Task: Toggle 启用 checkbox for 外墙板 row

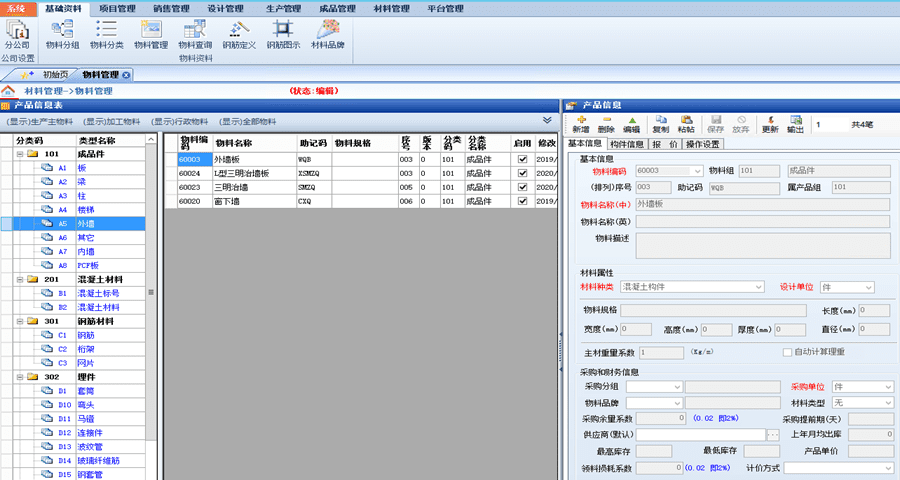Action: coord(522,159)
